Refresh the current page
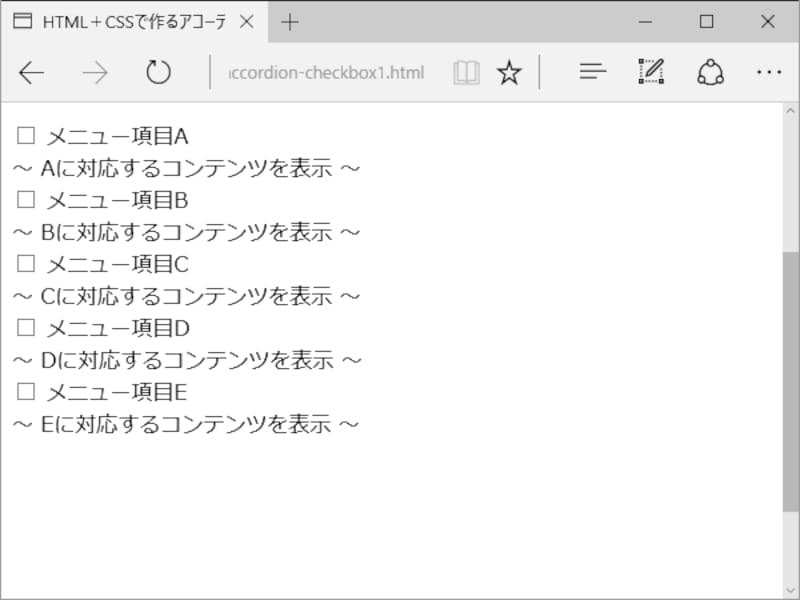 (x=158, y=73)
